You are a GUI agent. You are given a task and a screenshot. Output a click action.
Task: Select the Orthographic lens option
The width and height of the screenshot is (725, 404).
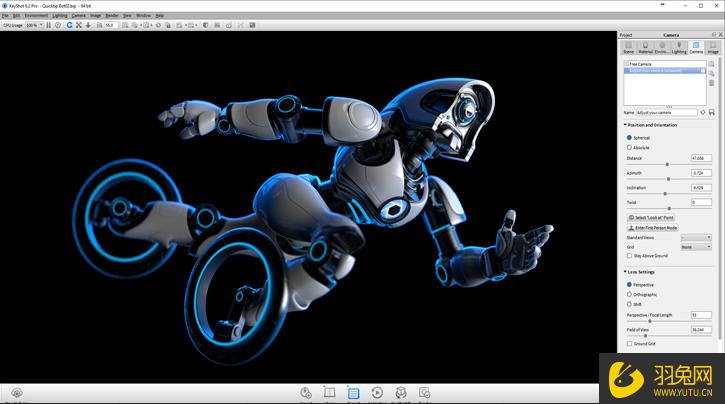[x=629, y=294]
